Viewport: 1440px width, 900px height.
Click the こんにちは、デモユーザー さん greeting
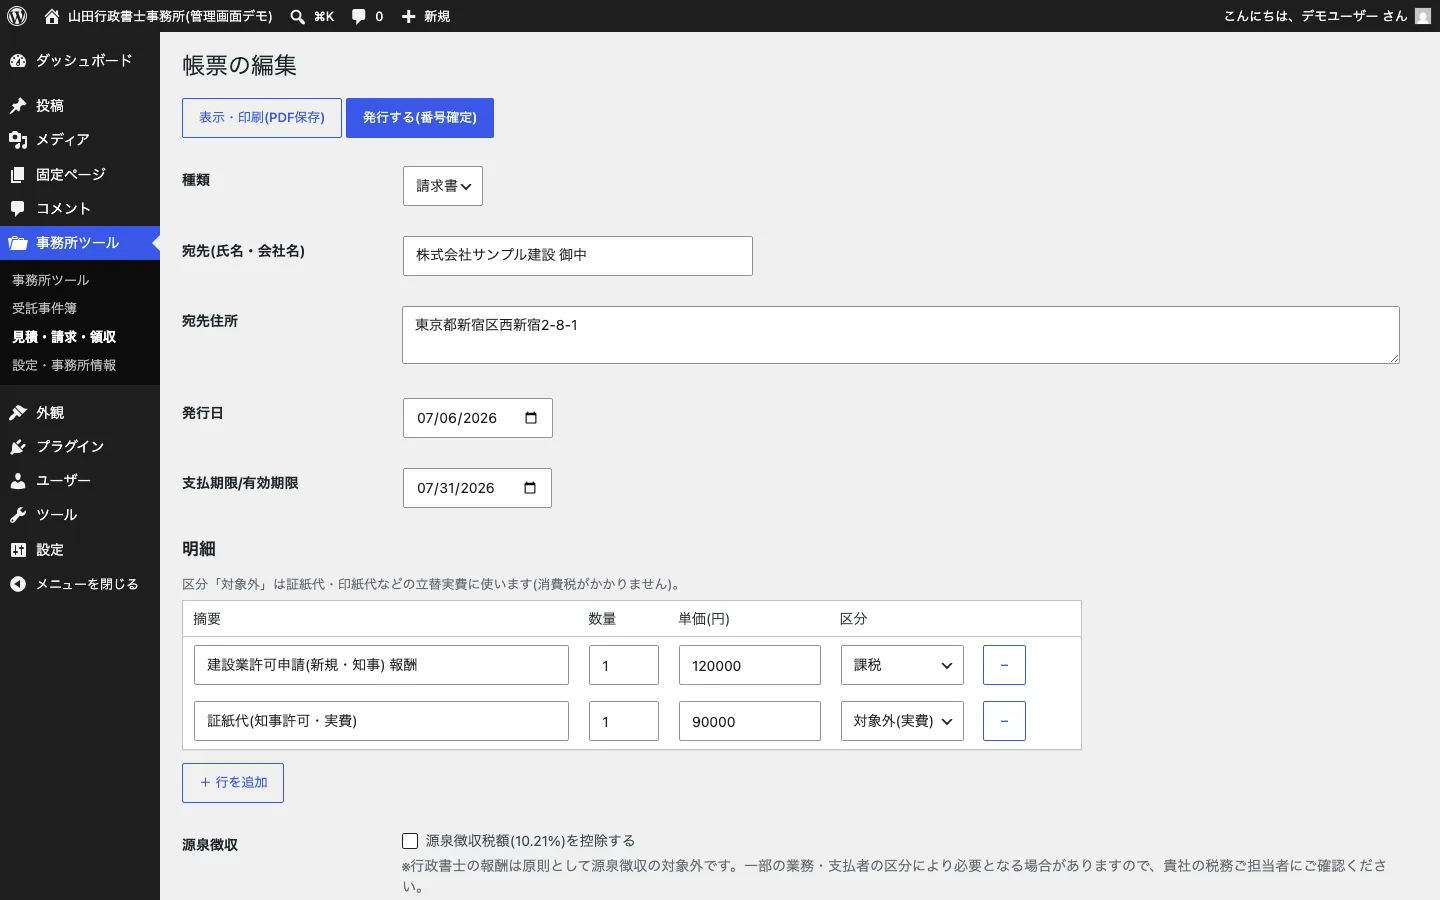(x=1315, y=16)
